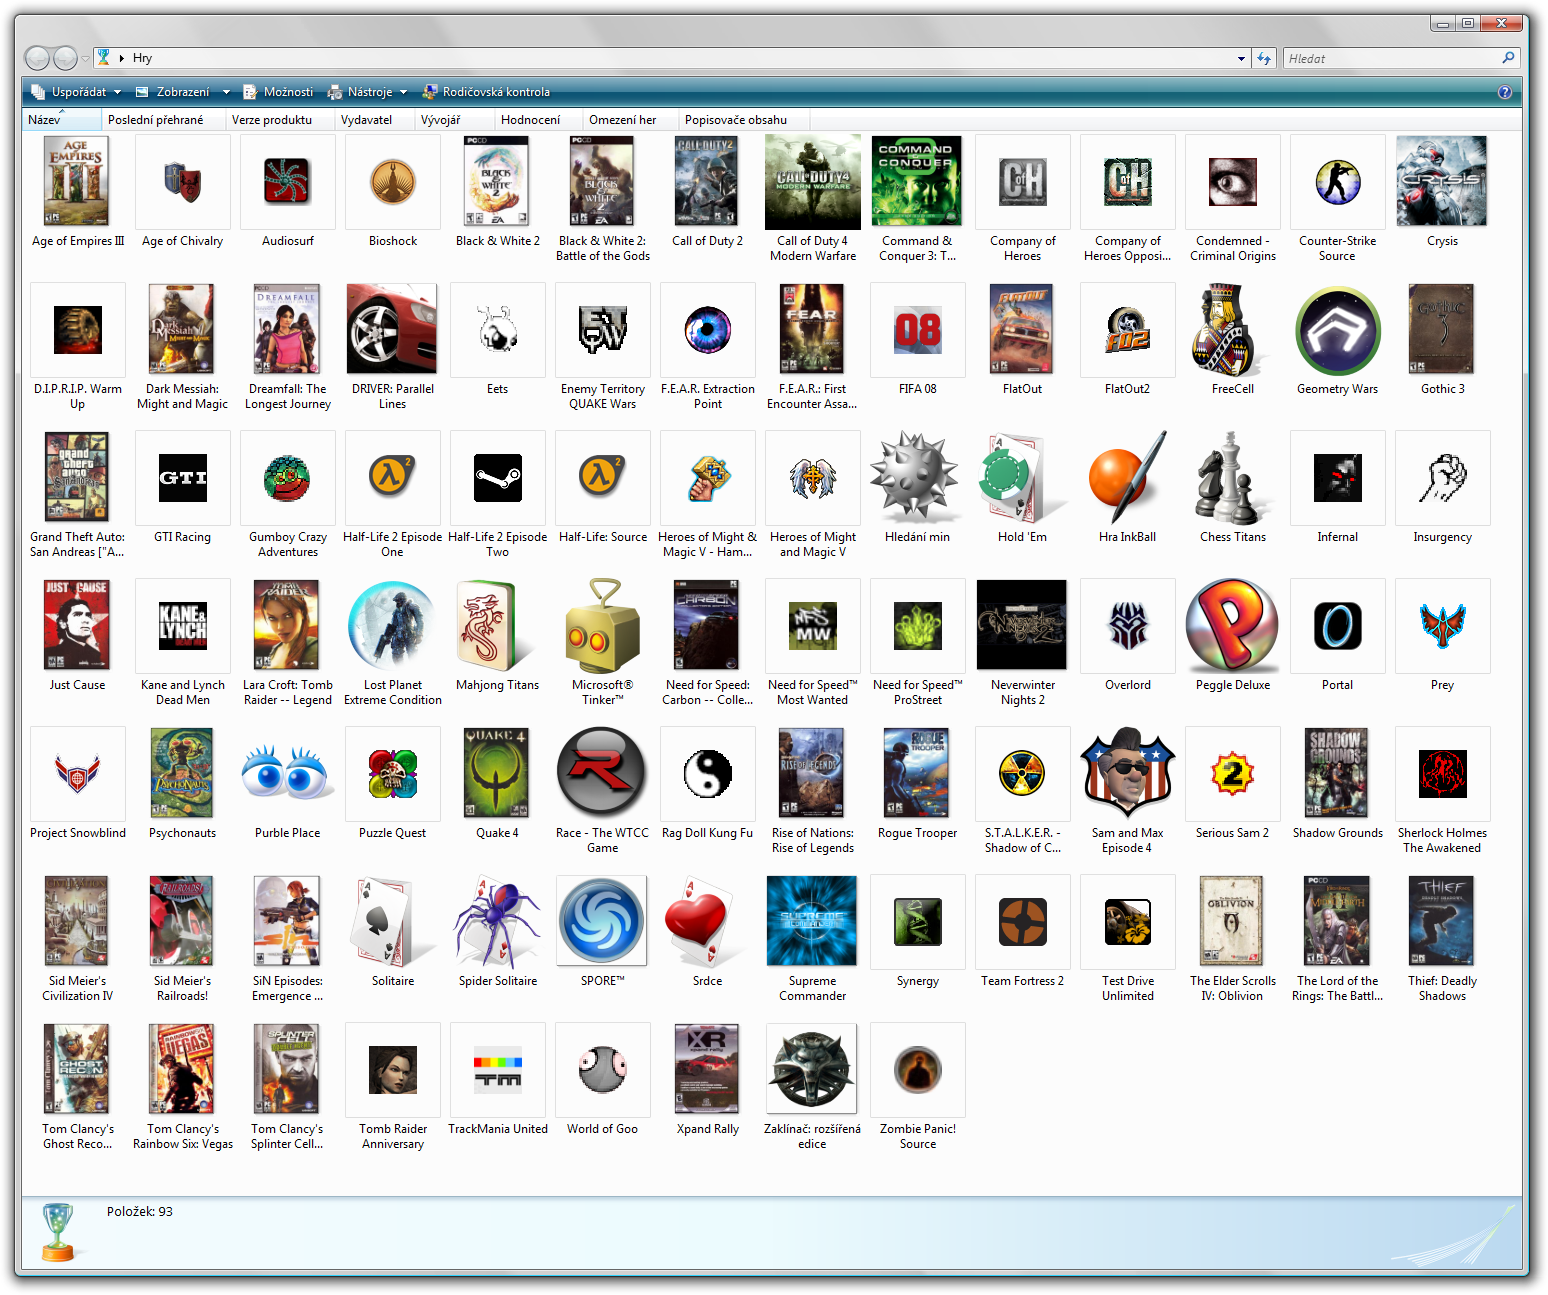Sort by the Vývojář column
1548x1295 pixels.
pyautogui.click(x=454, y=120)
